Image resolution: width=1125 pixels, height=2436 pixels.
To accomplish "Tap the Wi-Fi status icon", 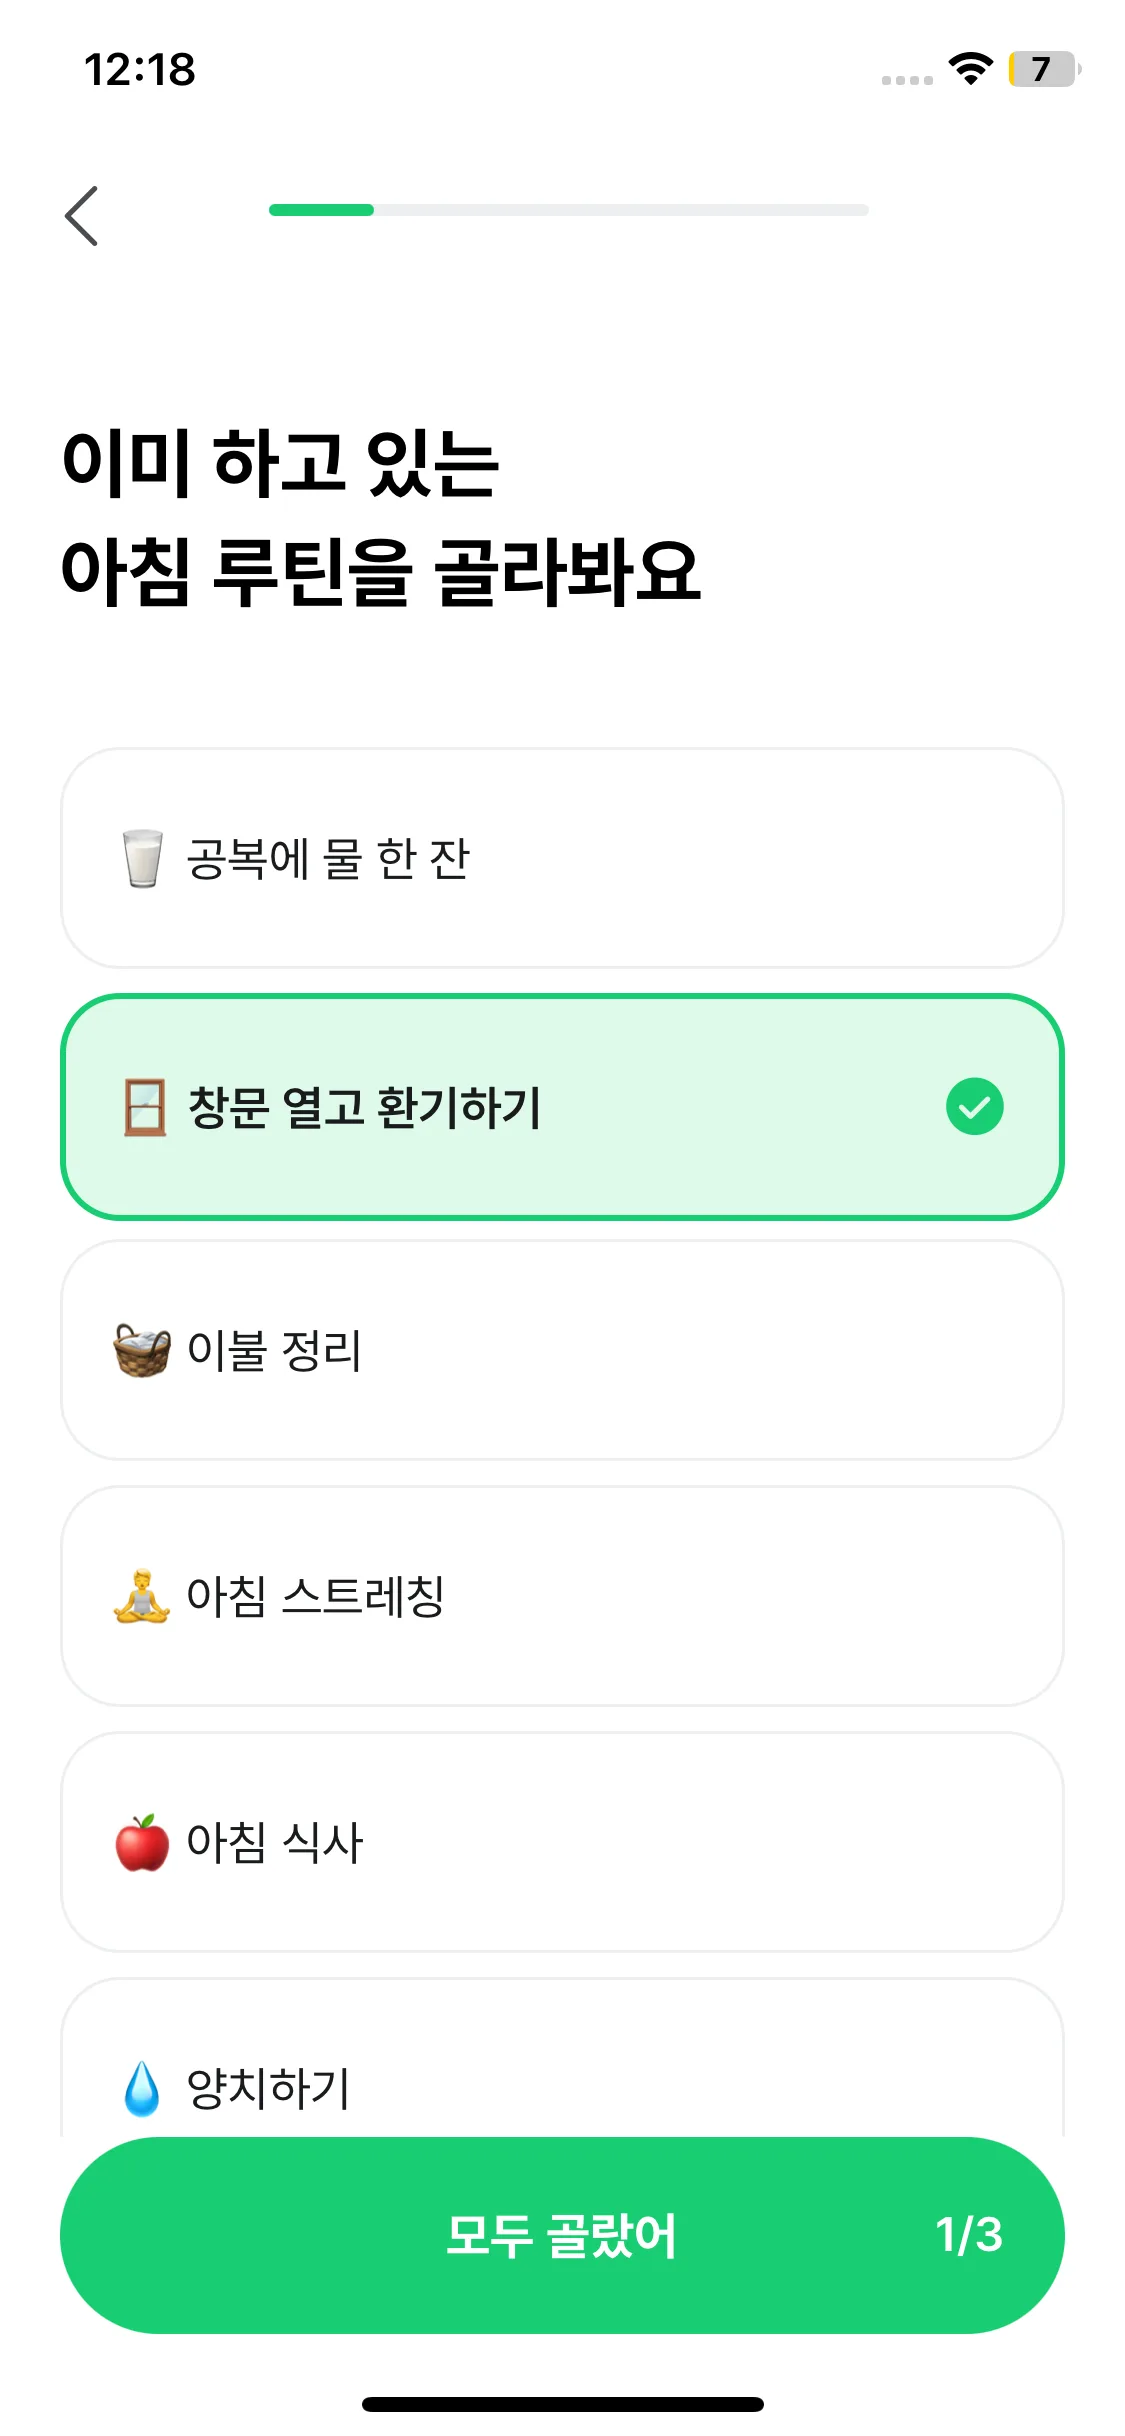I will (970, 69).
